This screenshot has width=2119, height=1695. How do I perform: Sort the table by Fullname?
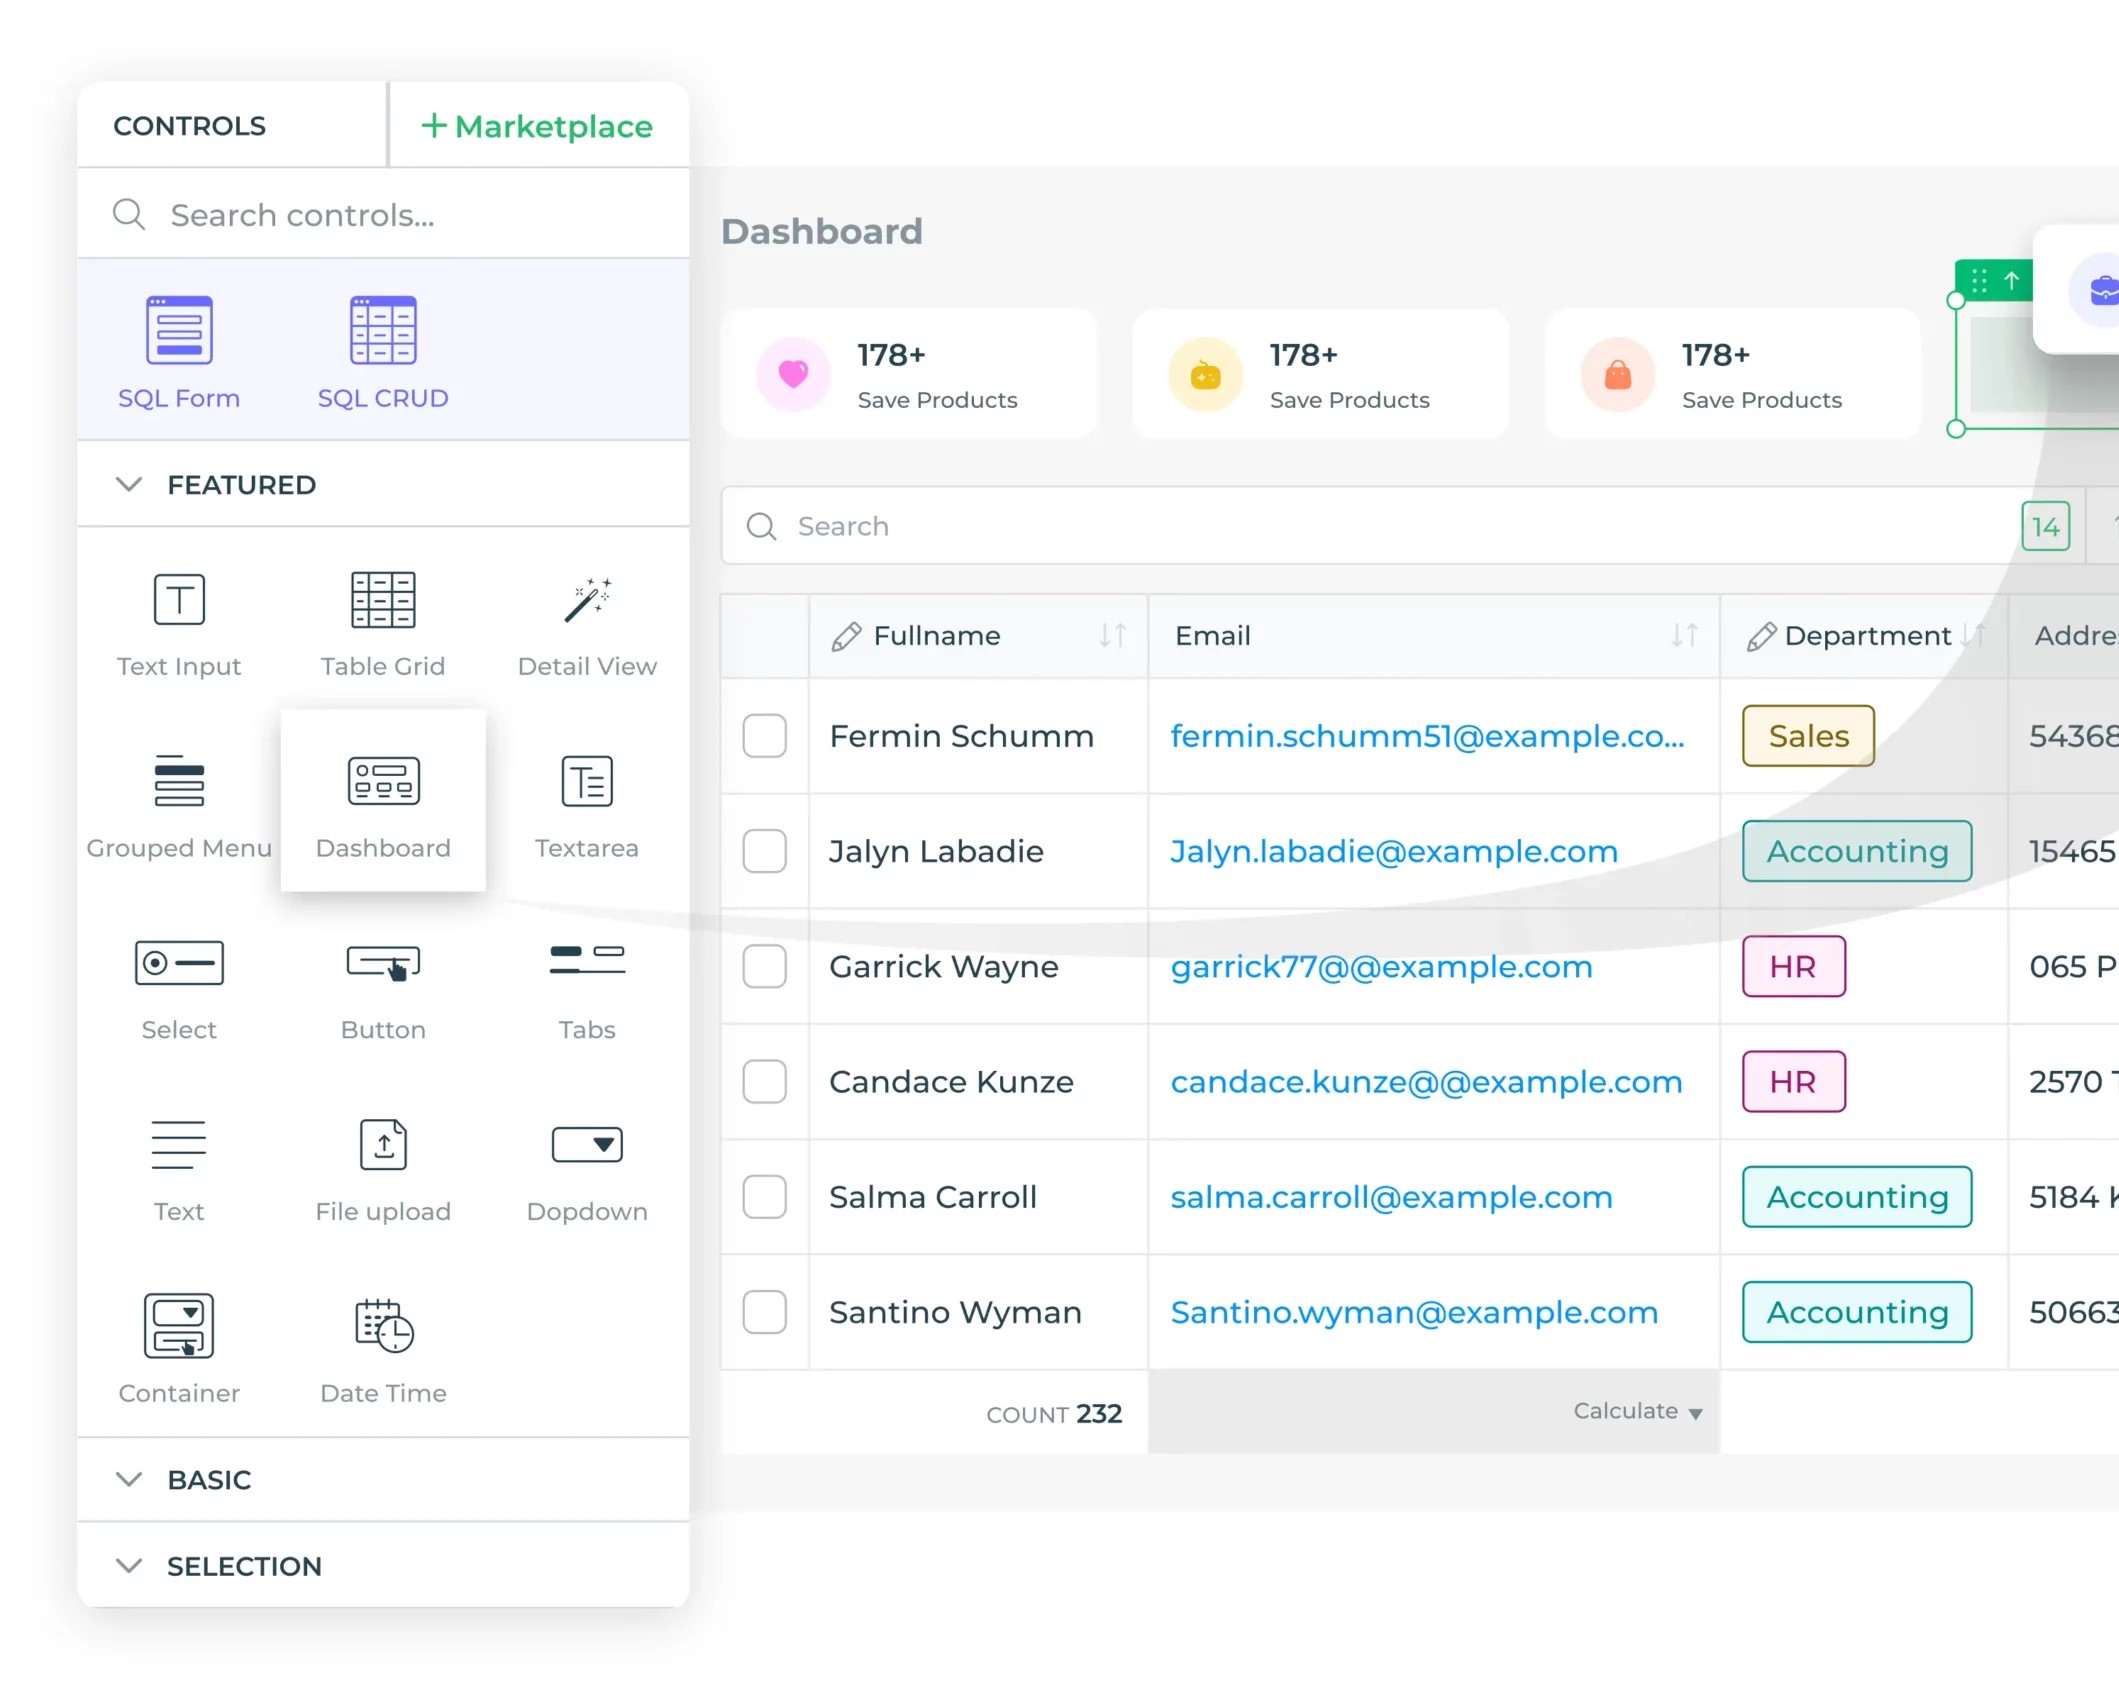[x=1113, y=635]
